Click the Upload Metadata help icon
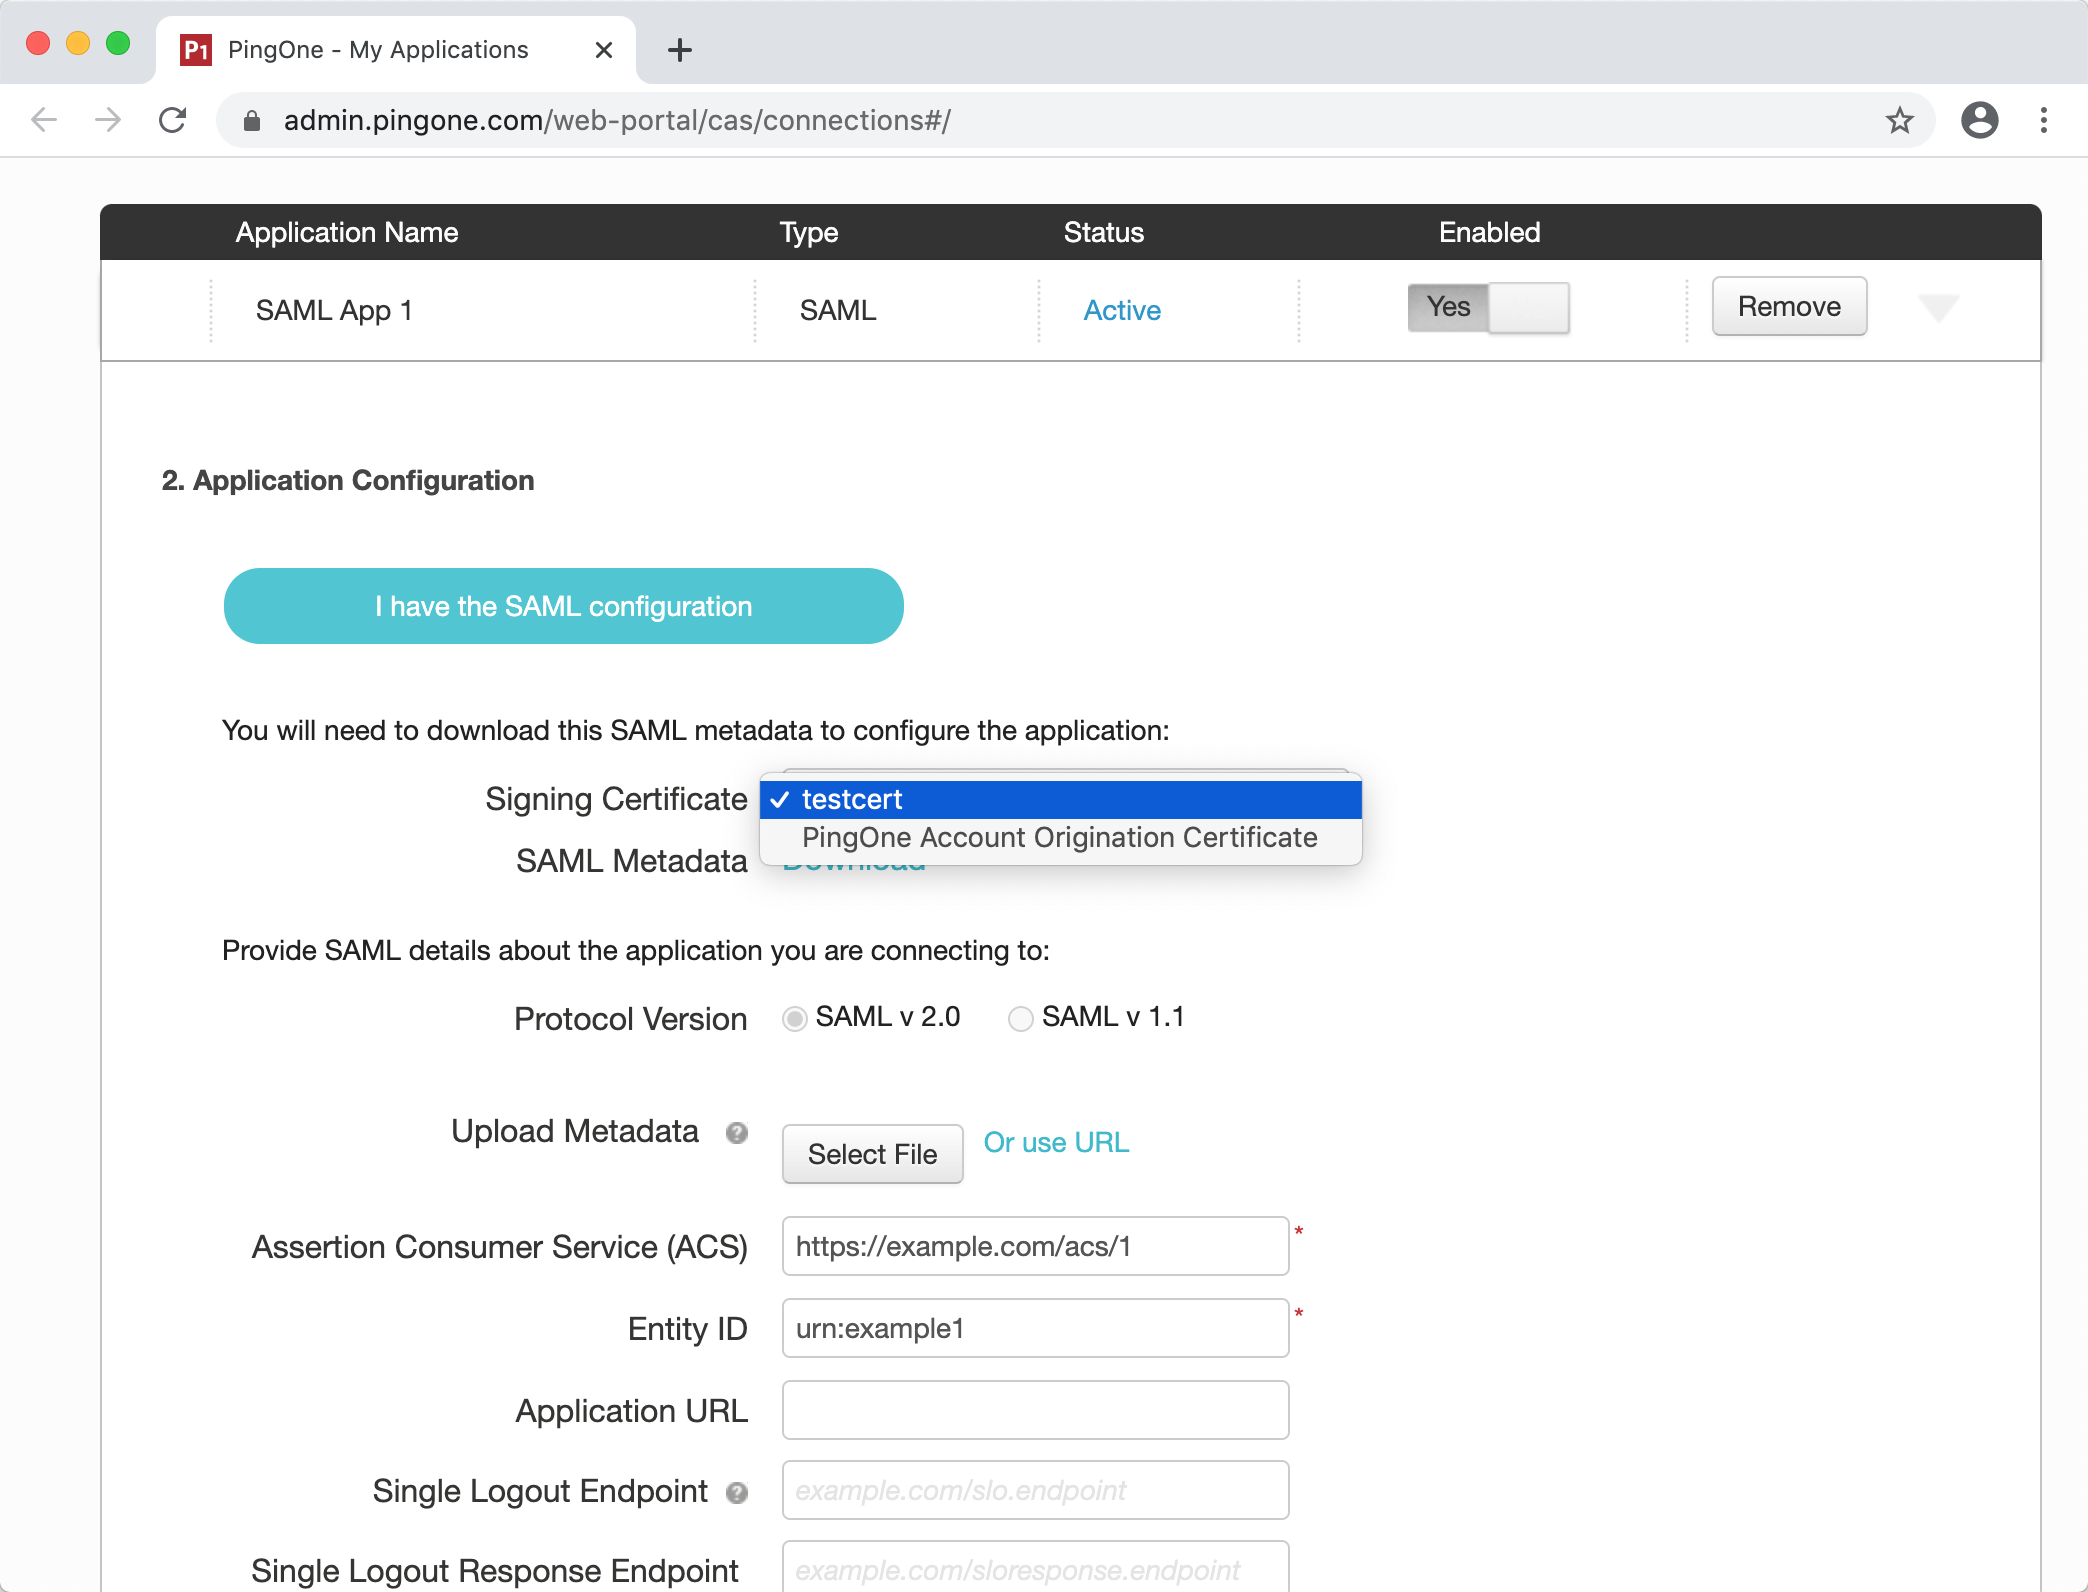This screenshot has width=2088, height=1592. pyautogui.click(x=737, y=1133)
